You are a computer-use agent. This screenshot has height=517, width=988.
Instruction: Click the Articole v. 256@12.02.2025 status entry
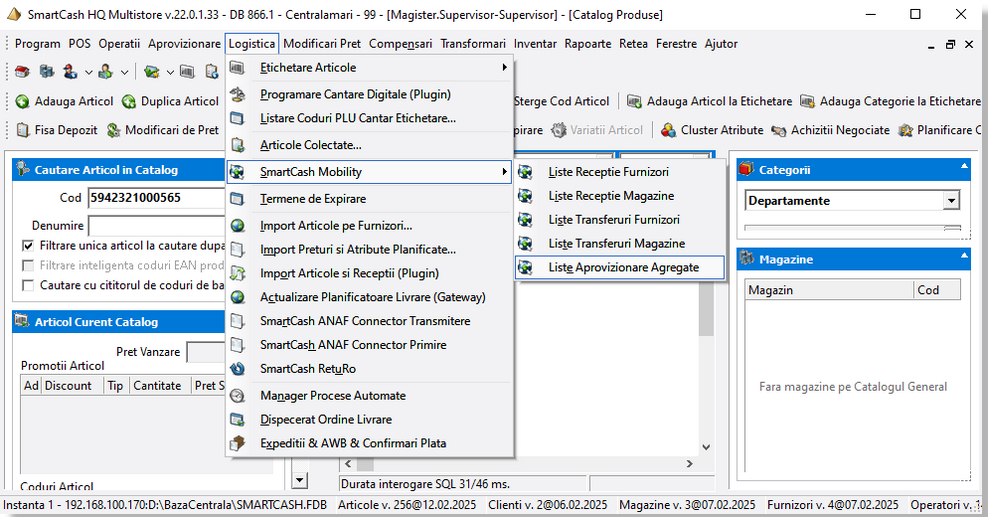coord(407,505)
